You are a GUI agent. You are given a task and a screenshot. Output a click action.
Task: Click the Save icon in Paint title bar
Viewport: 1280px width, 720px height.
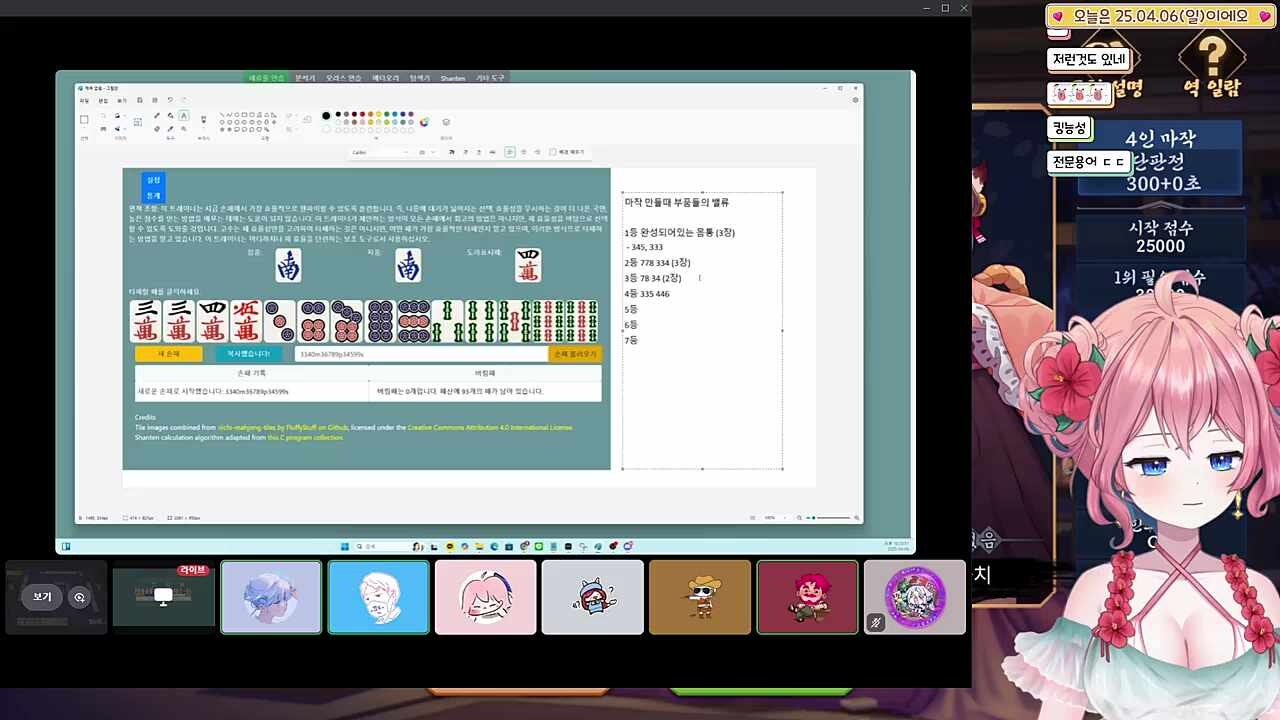(139, 100)
